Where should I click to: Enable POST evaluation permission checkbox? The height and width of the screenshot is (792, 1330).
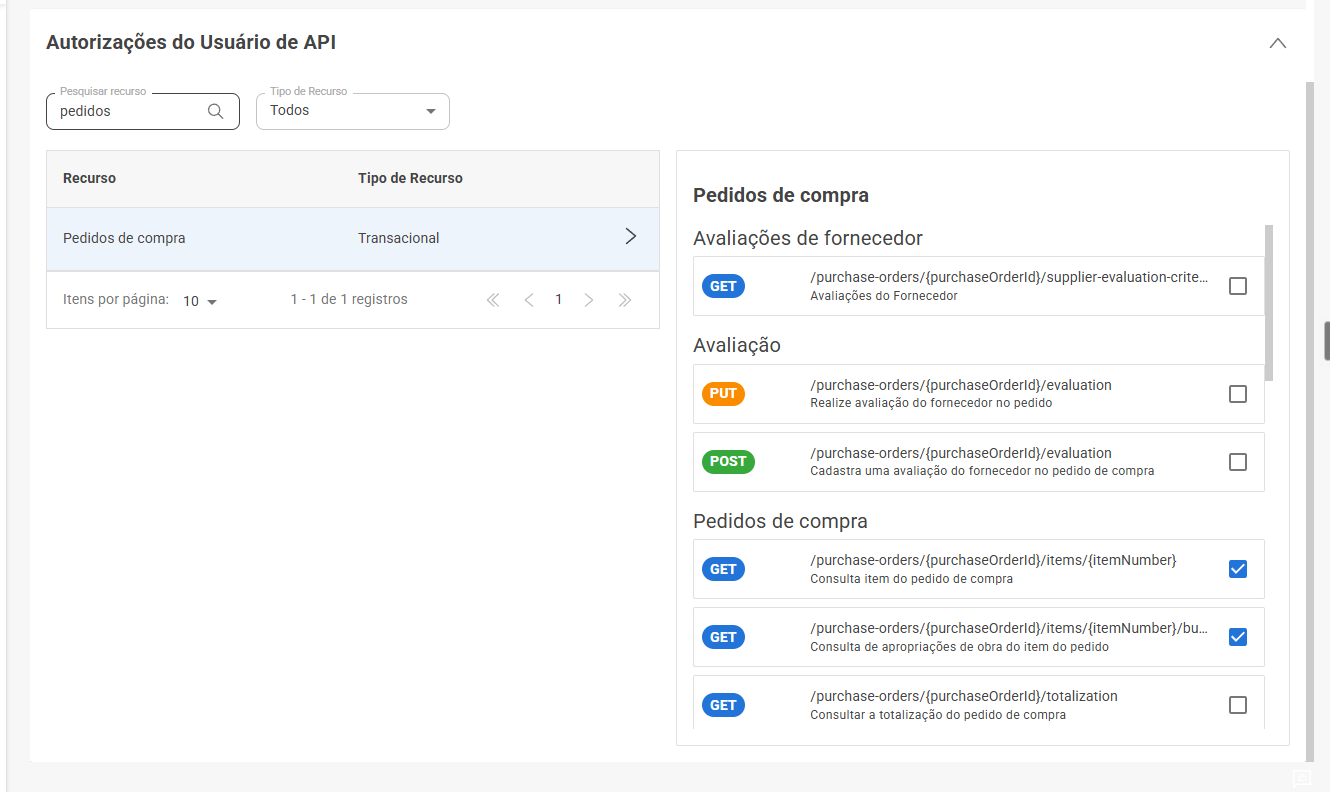pos(1238,462)
